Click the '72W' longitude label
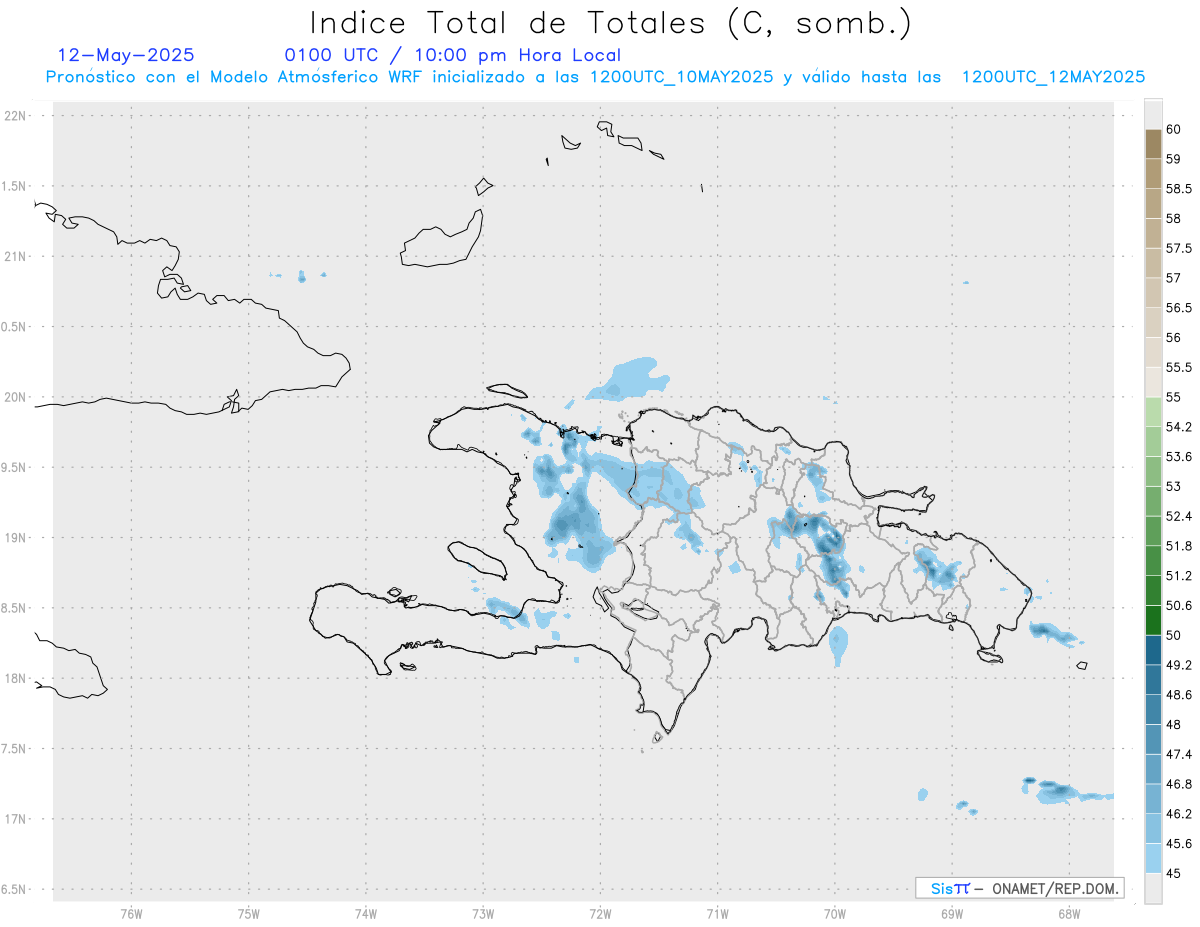The width and height of the screenshot is (1200, 927). [600, 915]
